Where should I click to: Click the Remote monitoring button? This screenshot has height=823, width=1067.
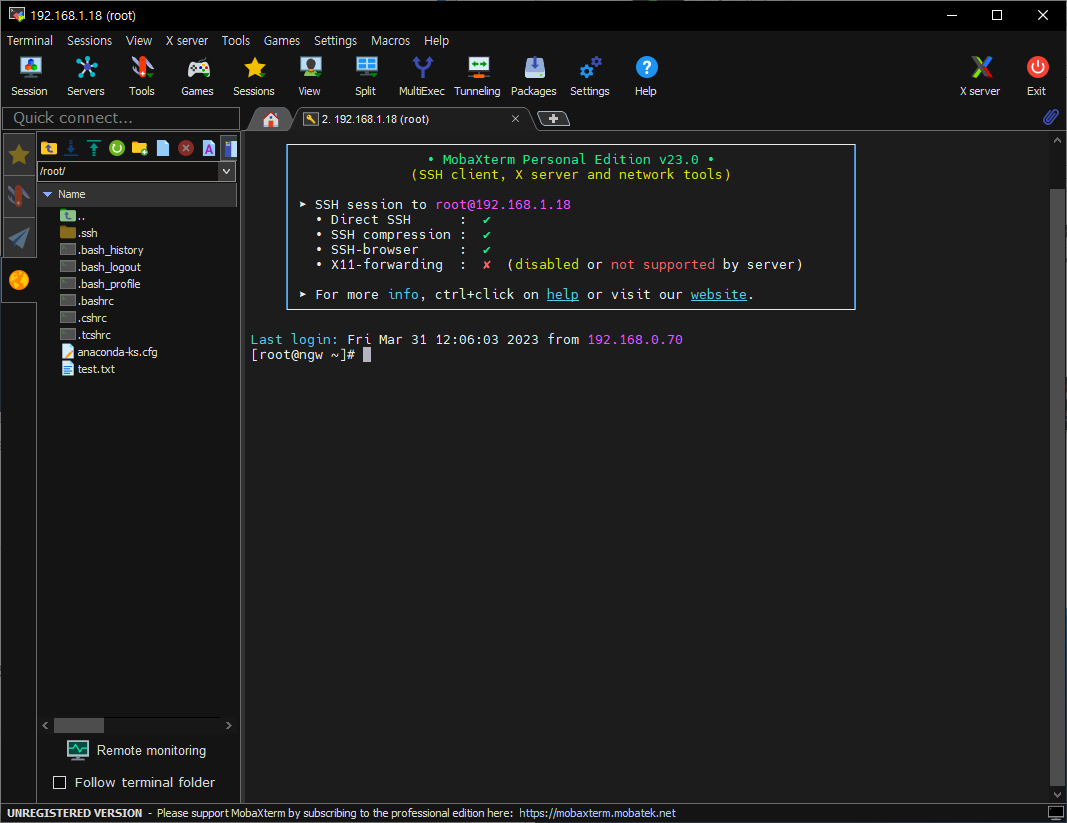tap(137, 750)
